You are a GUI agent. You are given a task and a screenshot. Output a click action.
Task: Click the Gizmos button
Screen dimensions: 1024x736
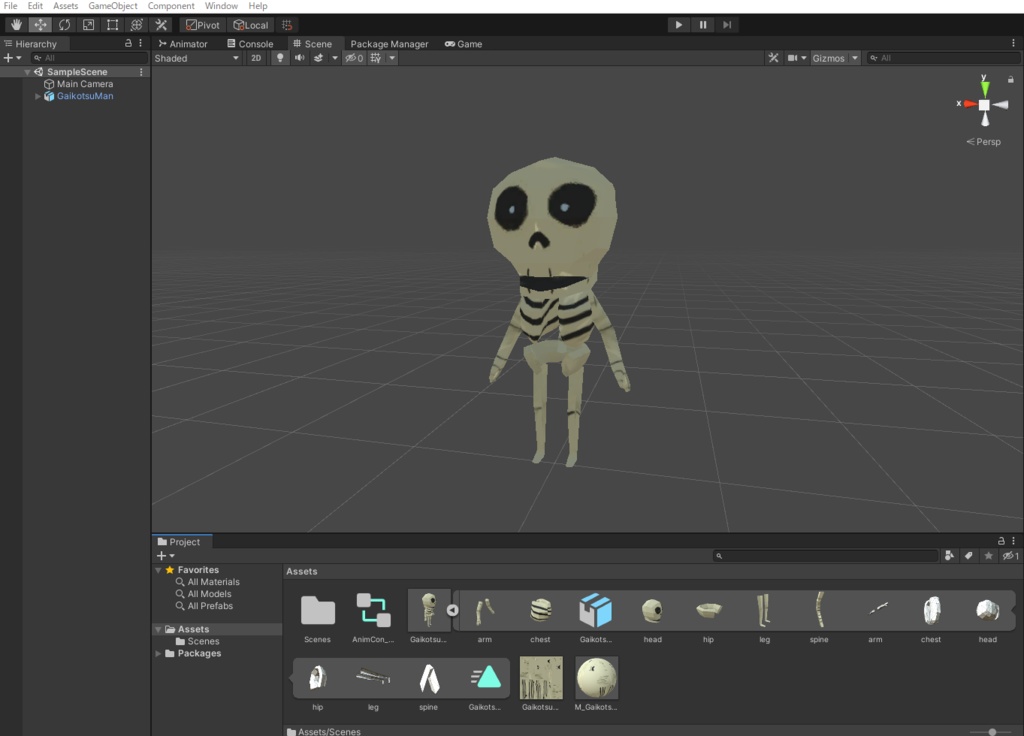tap(829, 58)
